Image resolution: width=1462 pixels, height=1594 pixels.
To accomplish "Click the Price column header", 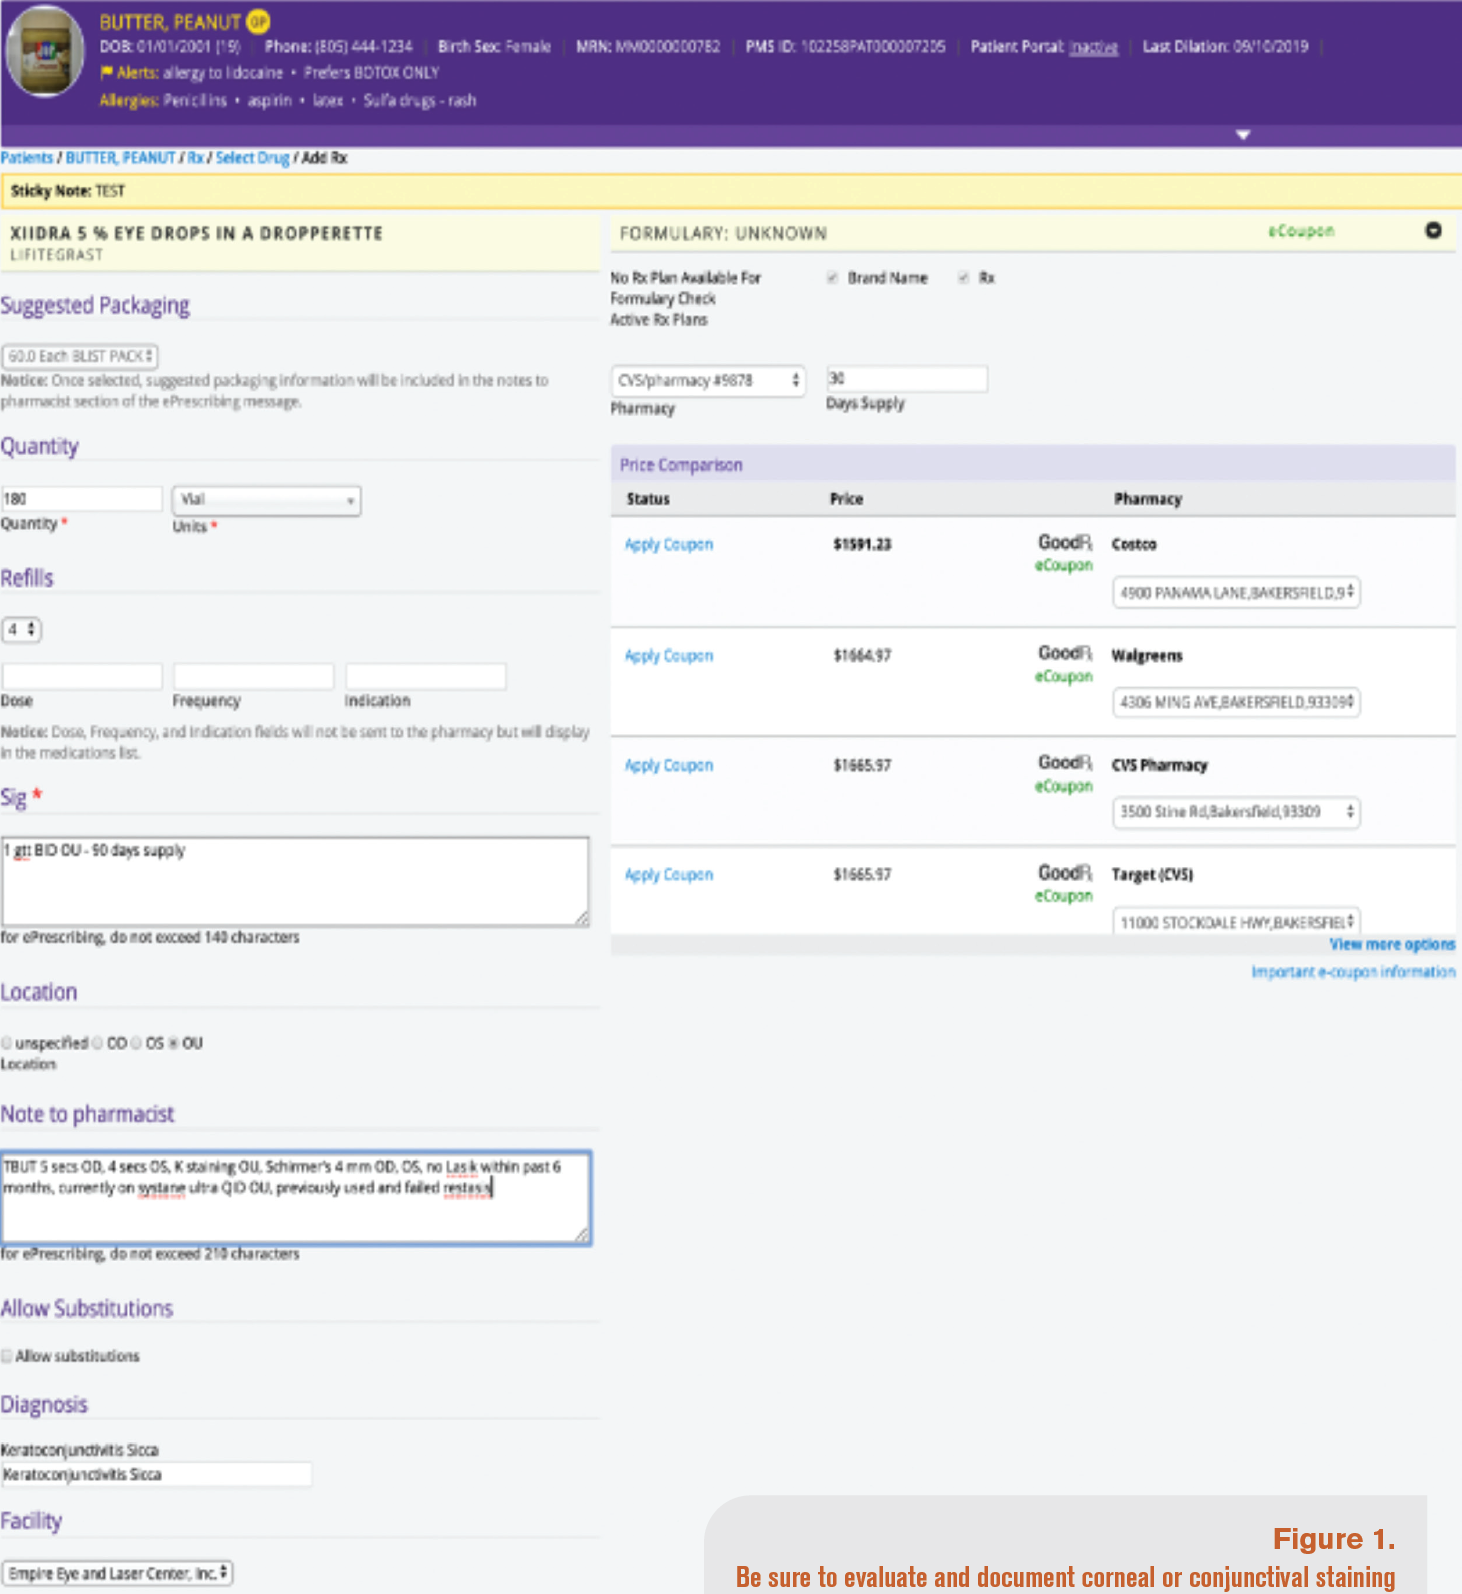I will (x=846, y=499).
